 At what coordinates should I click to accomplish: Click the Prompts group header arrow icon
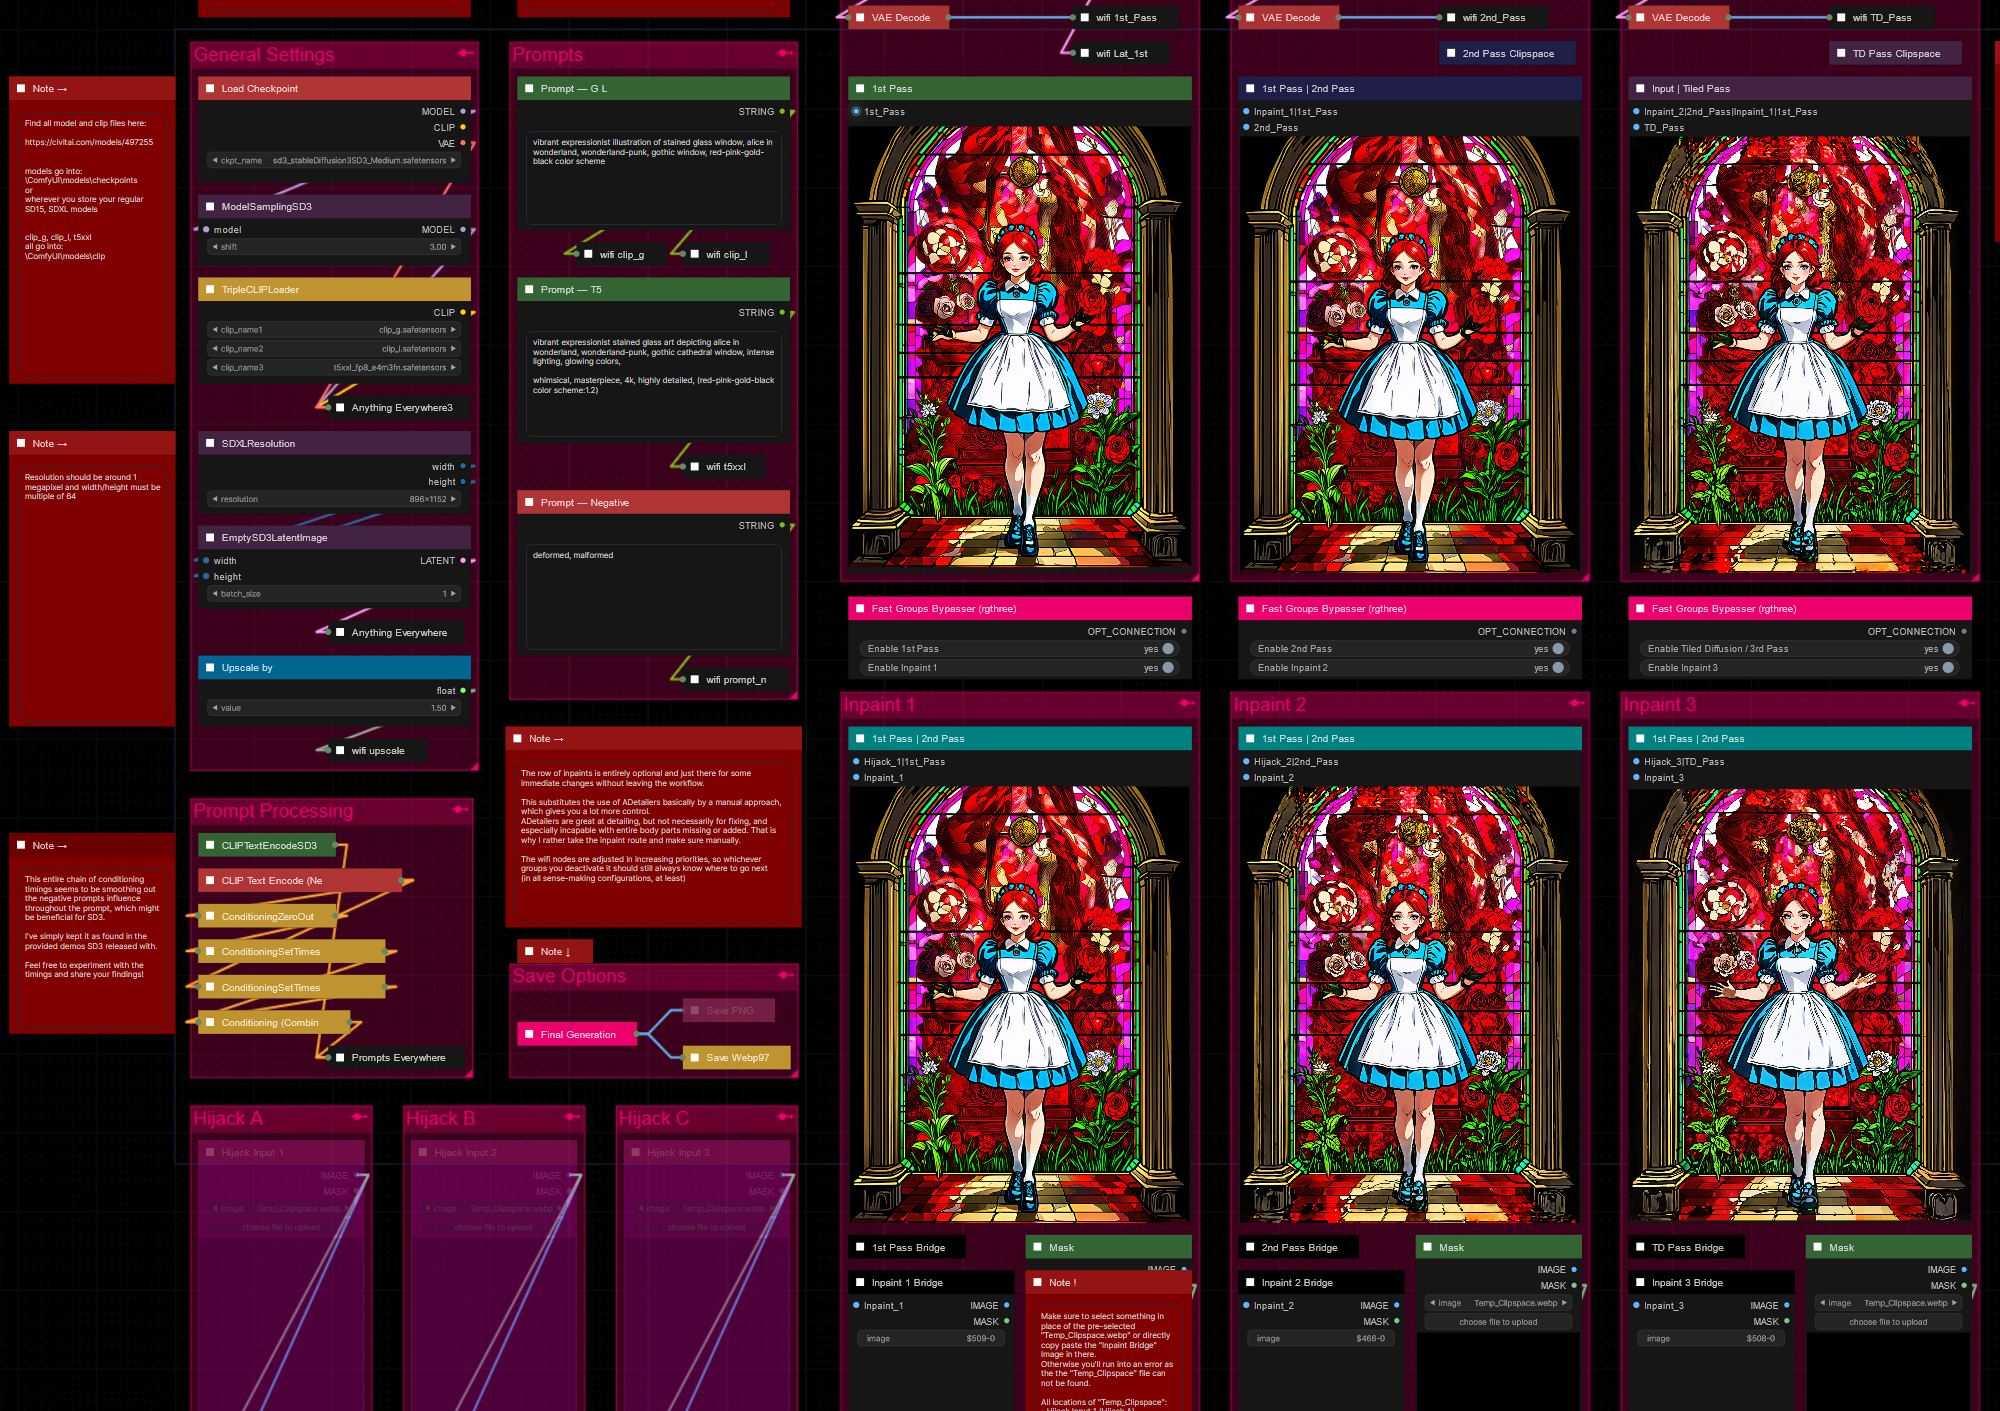(785, 53)
